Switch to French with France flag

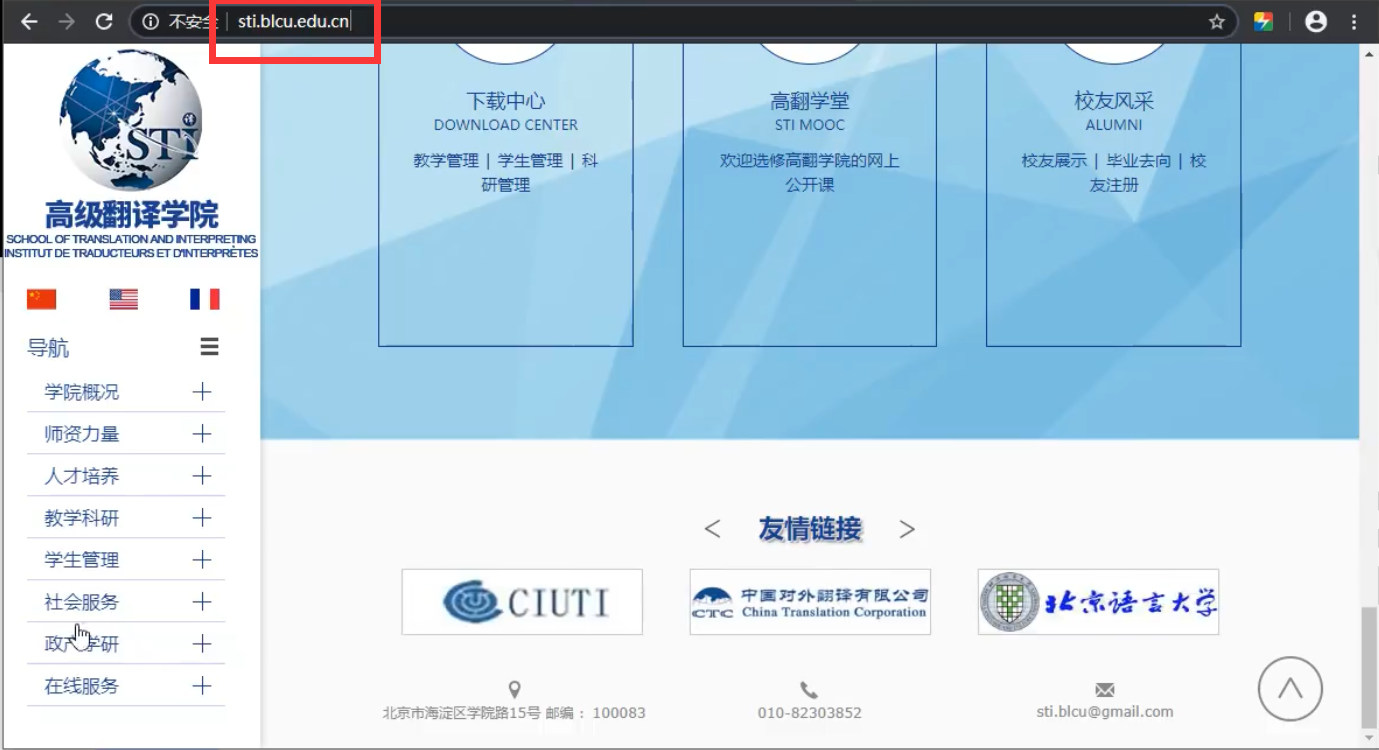pyautogui.click(x=204, y=299)
